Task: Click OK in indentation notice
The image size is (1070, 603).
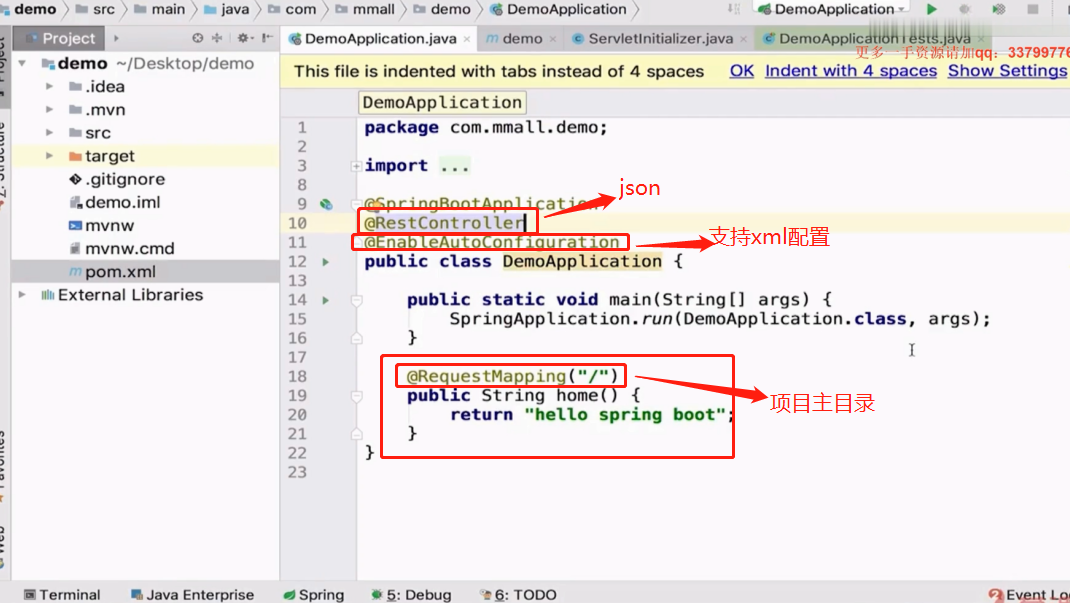Action: (x=742, y=71)
